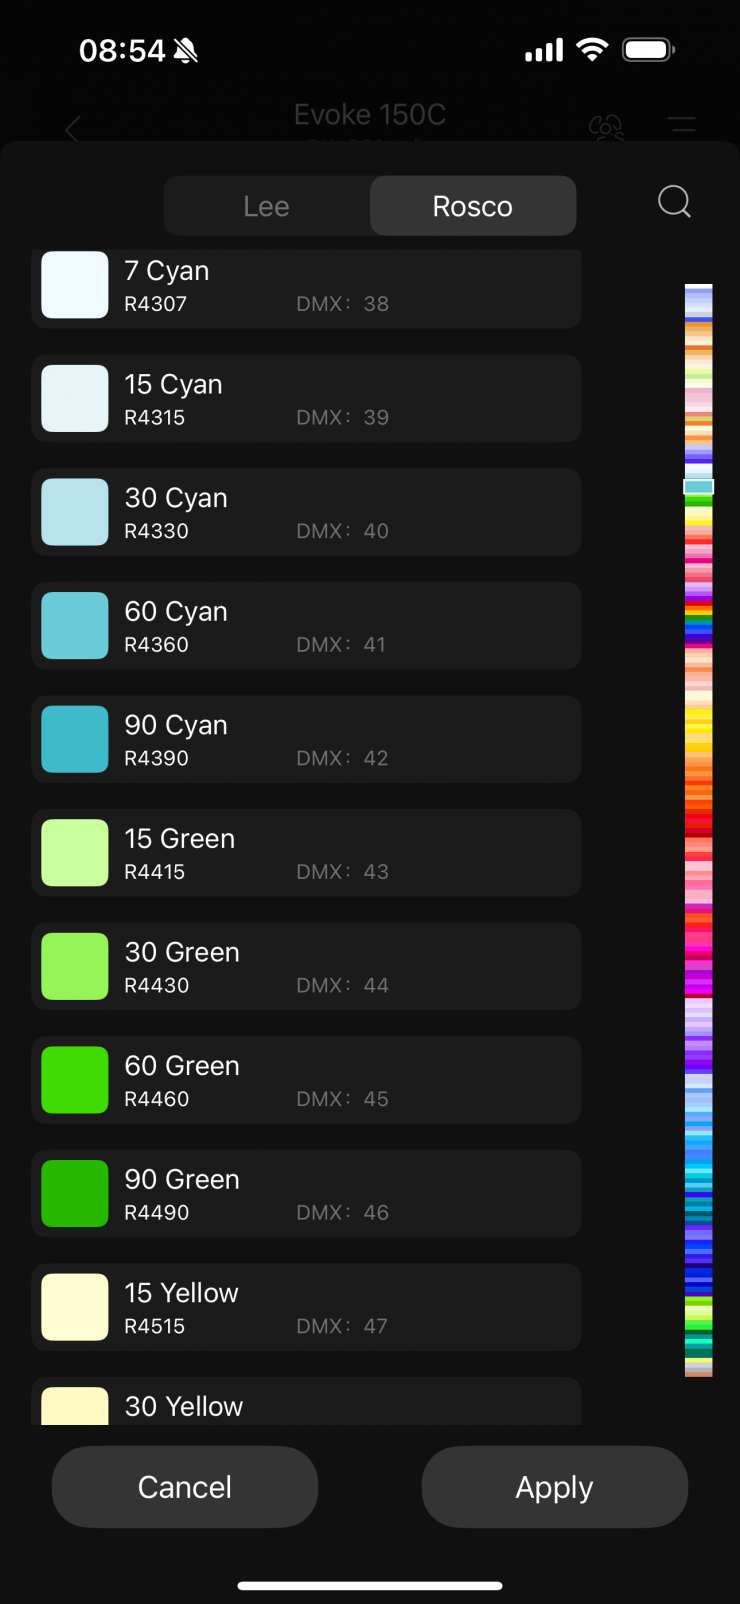Choose the 15 Yellow R4515 row
Screen dimensions: 740x1604
[x=306, y=1307]
